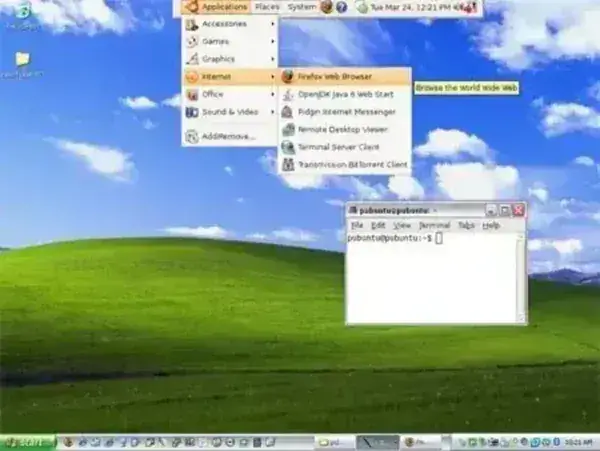Expand the Sound & Video submenu
Viewport: 600px width, 451px height.
pos(230,112)
